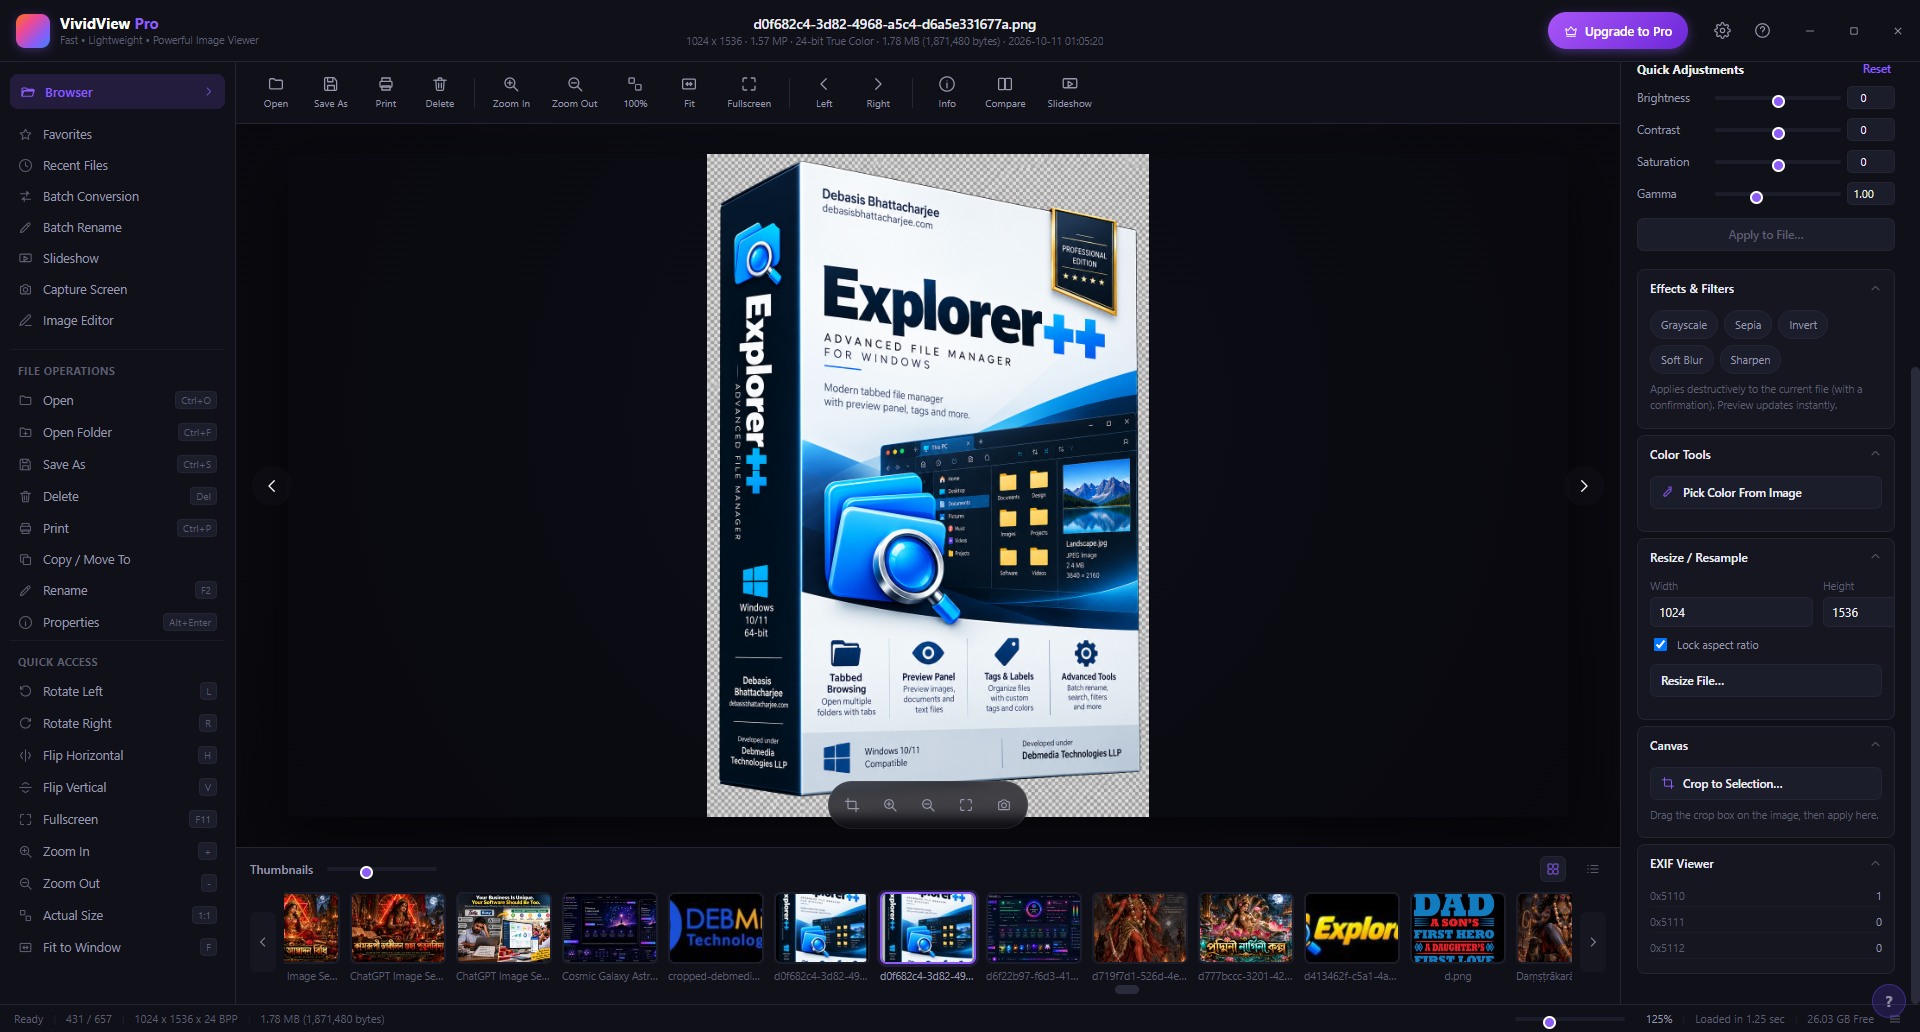Open Batch Rename in sidebar
This screenshot has height=1032, width=1920.
[117, 227]
